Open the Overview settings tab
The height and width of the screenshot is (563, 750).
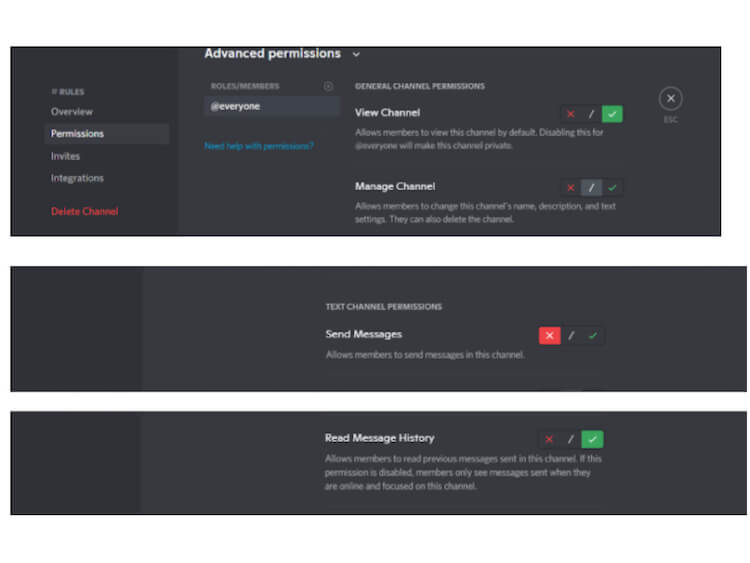[72, 111]
